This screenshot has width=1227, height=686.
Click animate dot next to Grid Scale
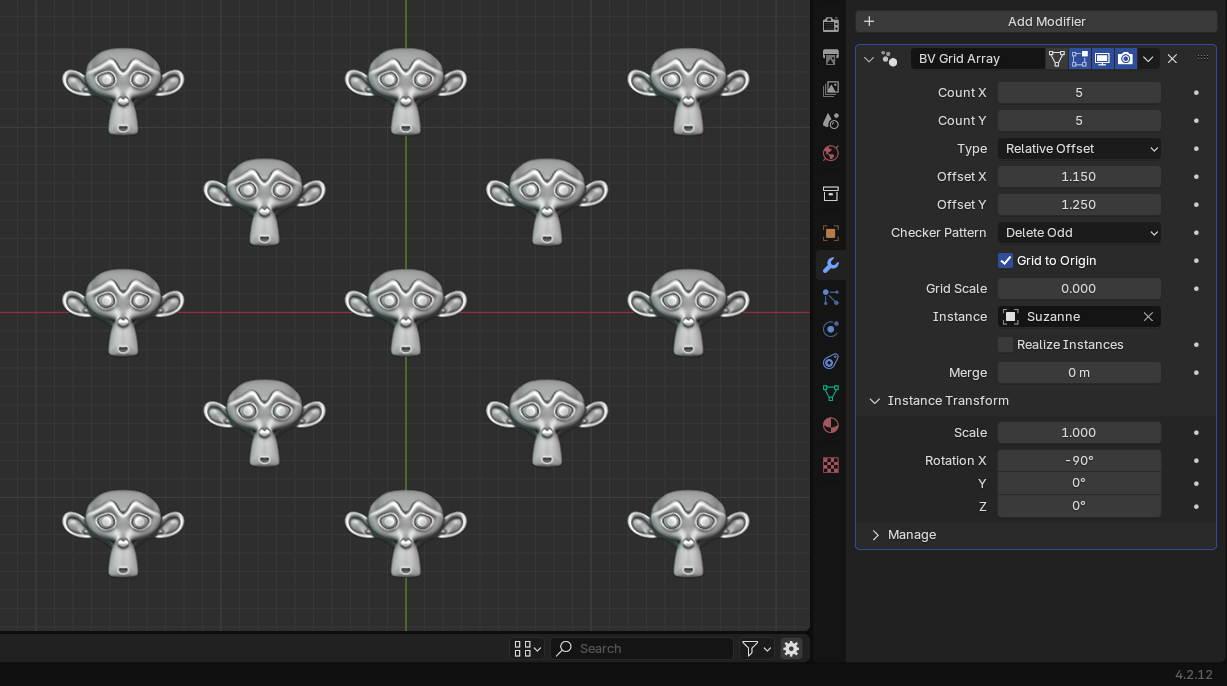tap(1196, 289)
